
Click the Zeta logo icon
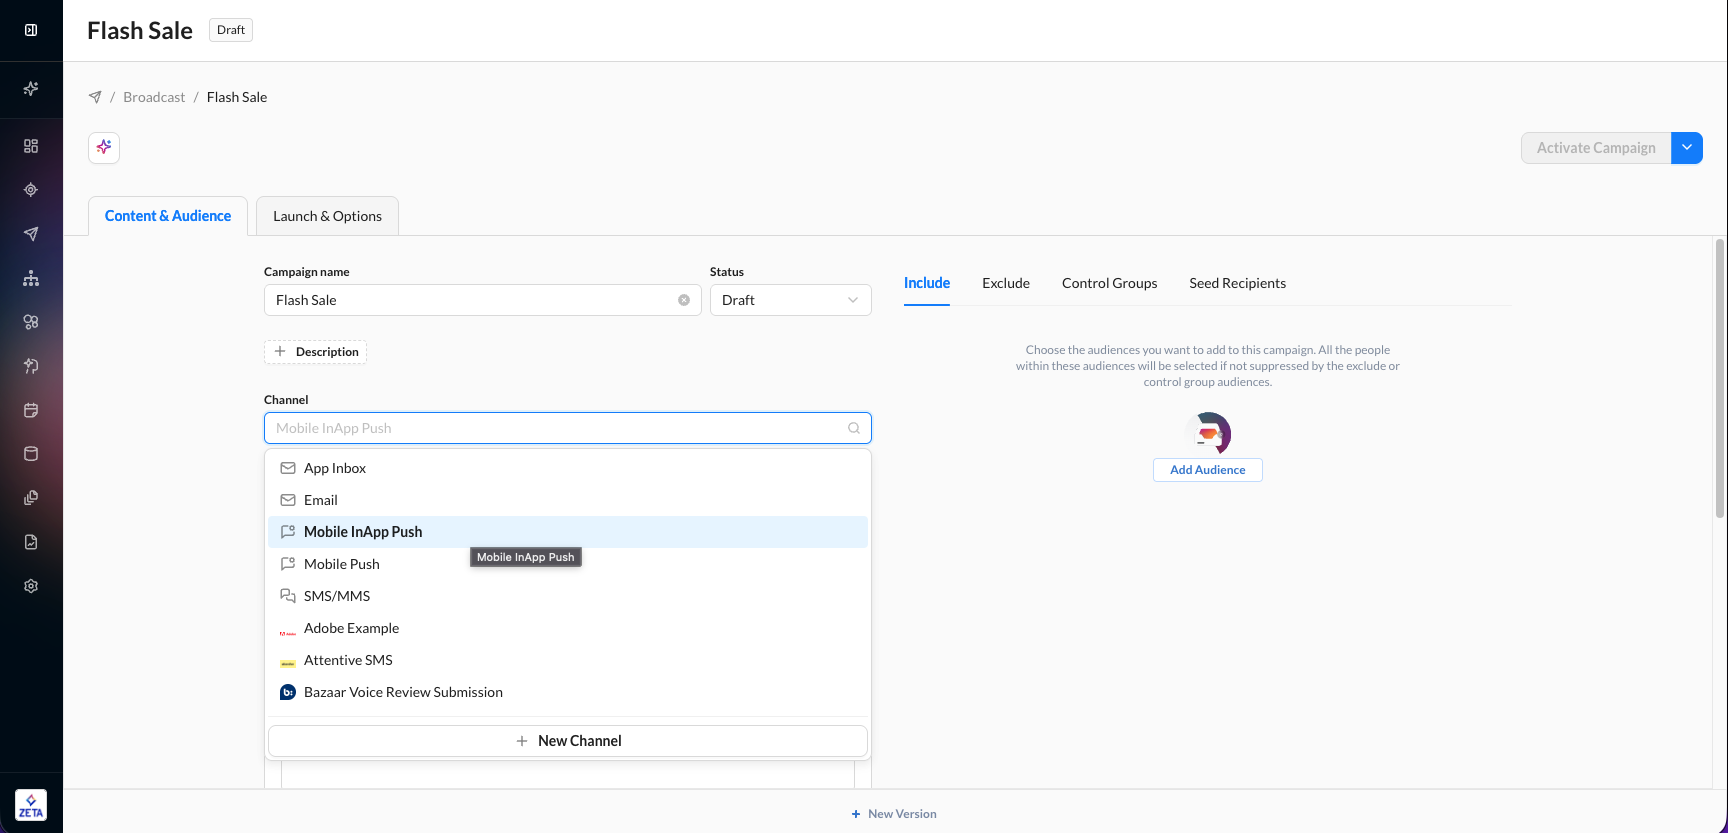tap(31, 805)
